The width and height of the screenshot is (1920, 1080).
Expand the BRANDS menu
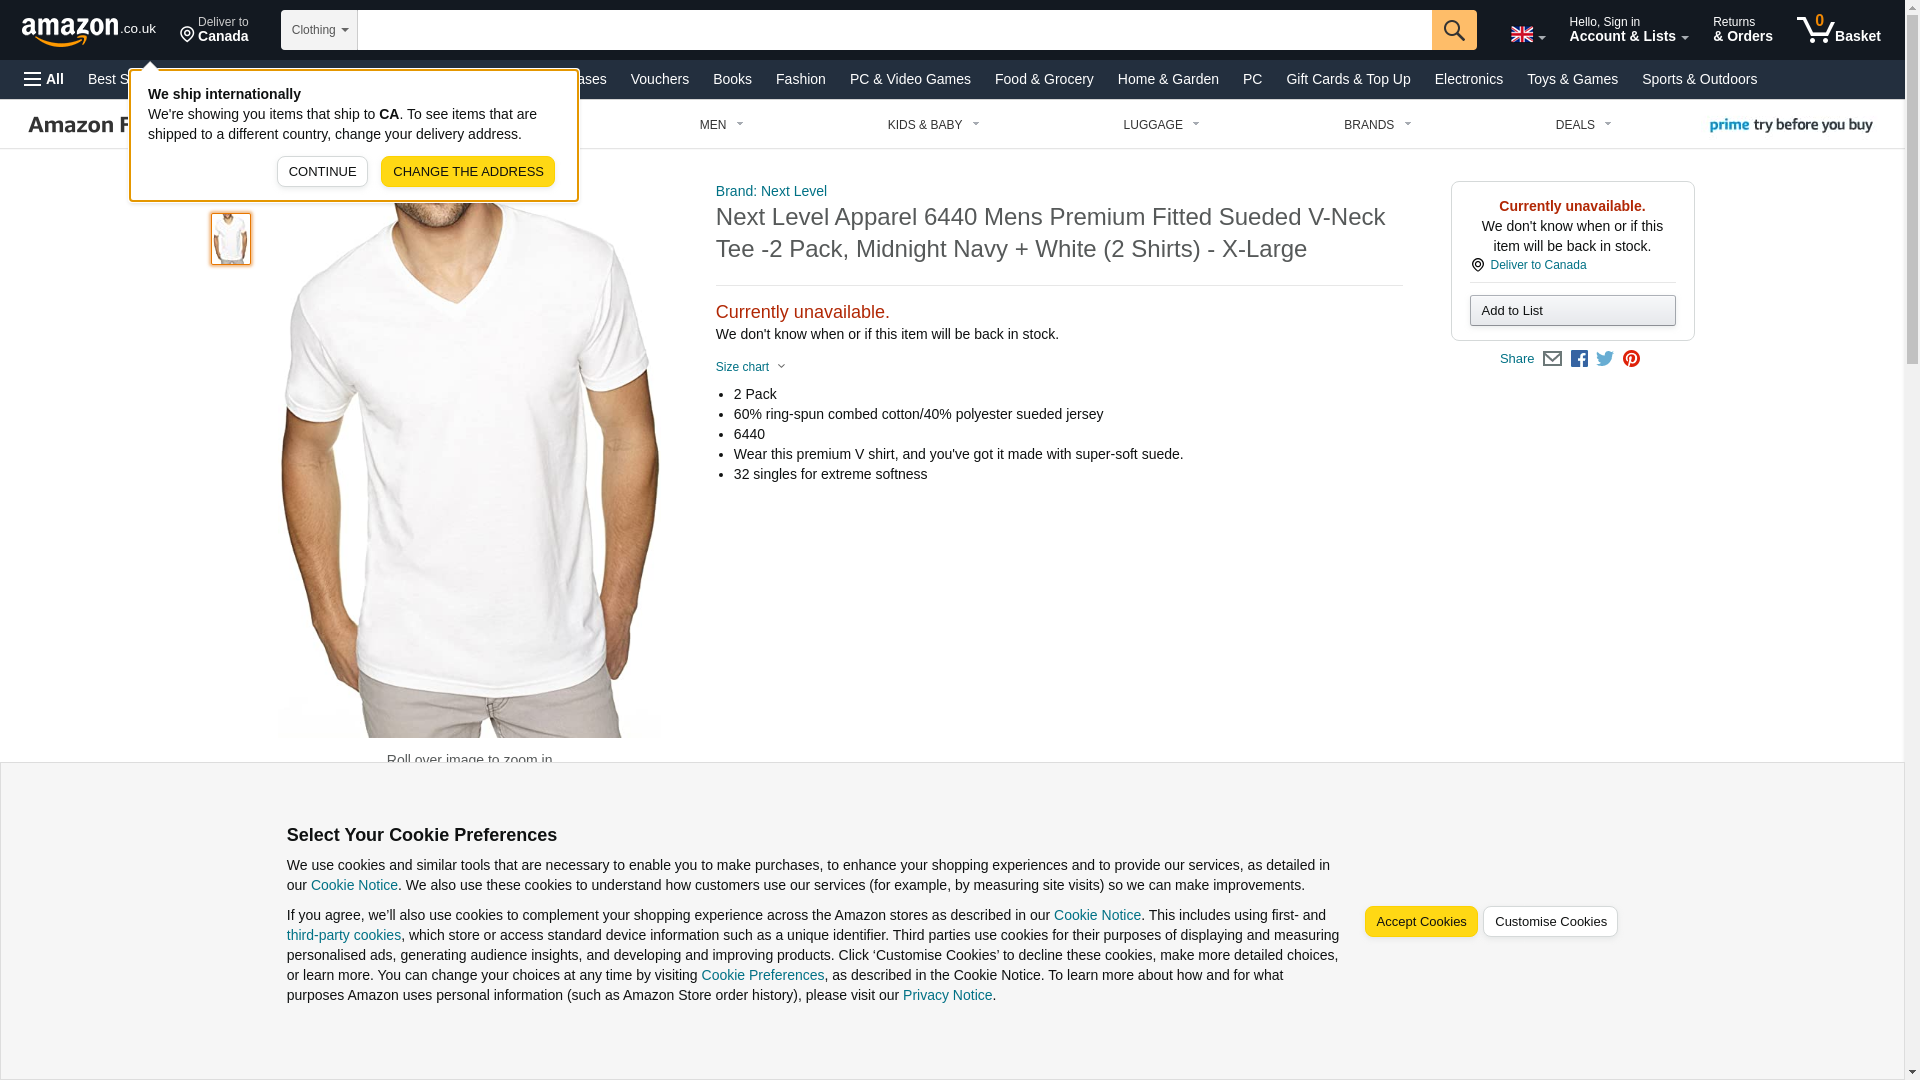tap(1377, 125)
